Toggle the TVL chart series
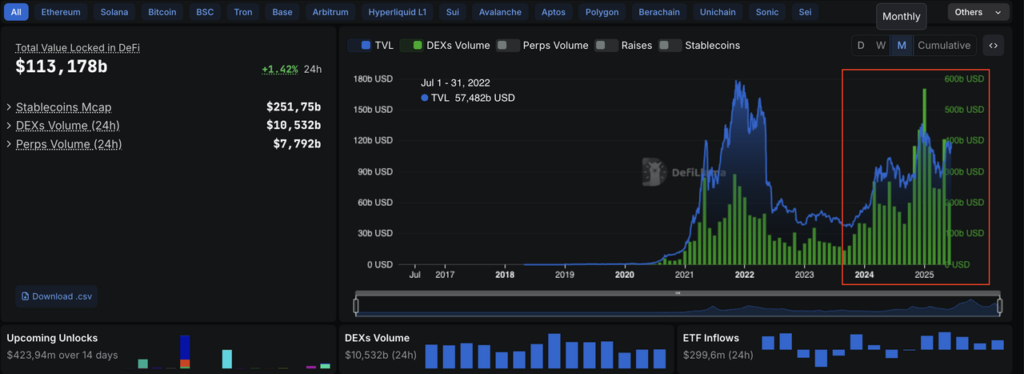Viewport: 1024px width, 374px height. pyautogui.click(x=368, y=46)
